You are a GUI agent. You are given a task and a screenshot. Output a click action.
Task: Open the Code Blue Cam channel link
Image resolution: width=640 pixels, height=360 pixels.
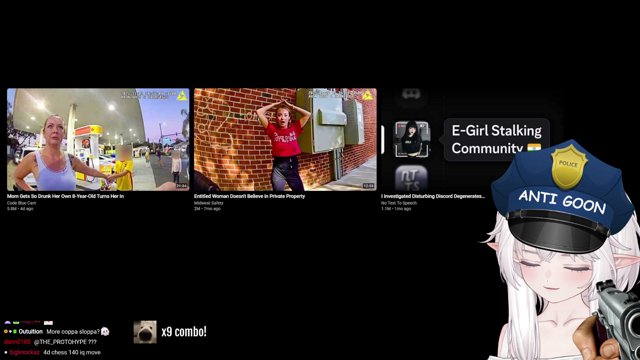tap(21, 203)
